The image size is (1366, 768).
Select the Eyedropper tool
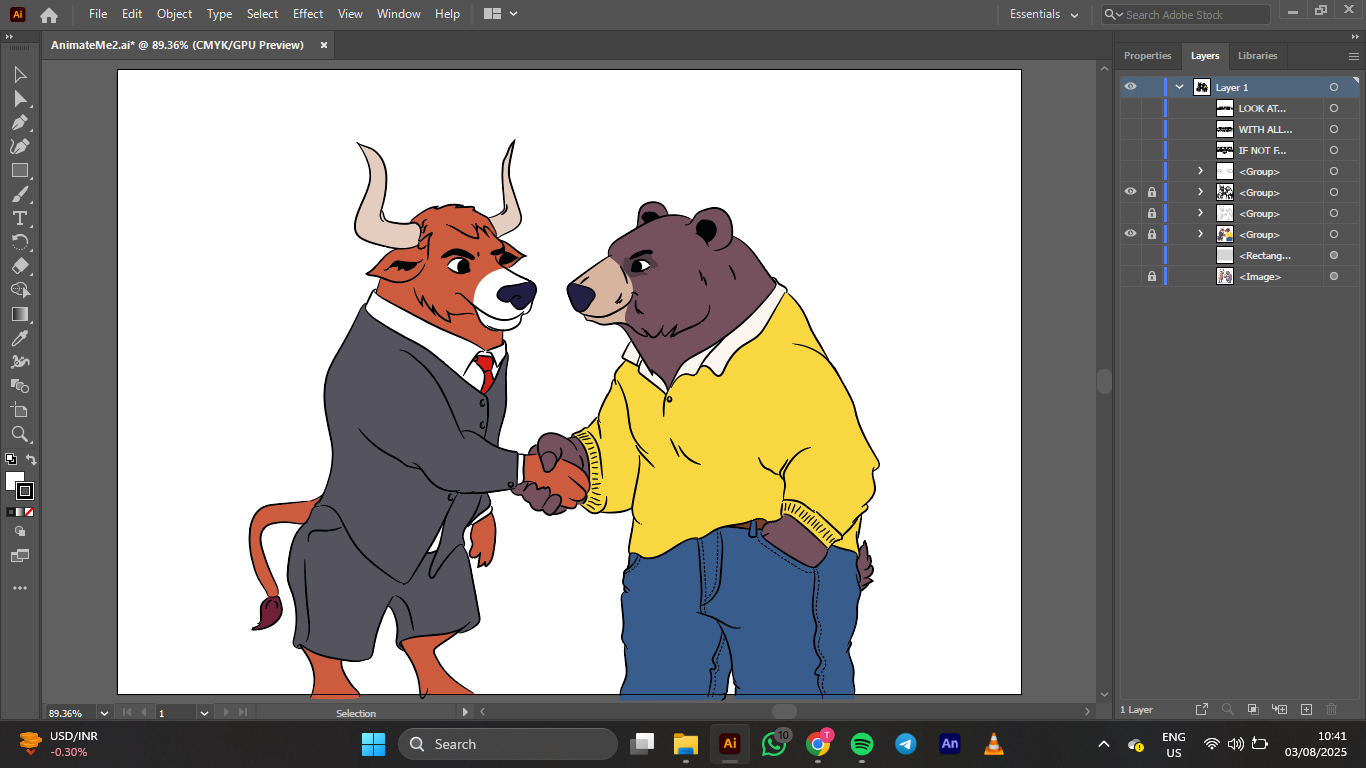pos(20,338)
